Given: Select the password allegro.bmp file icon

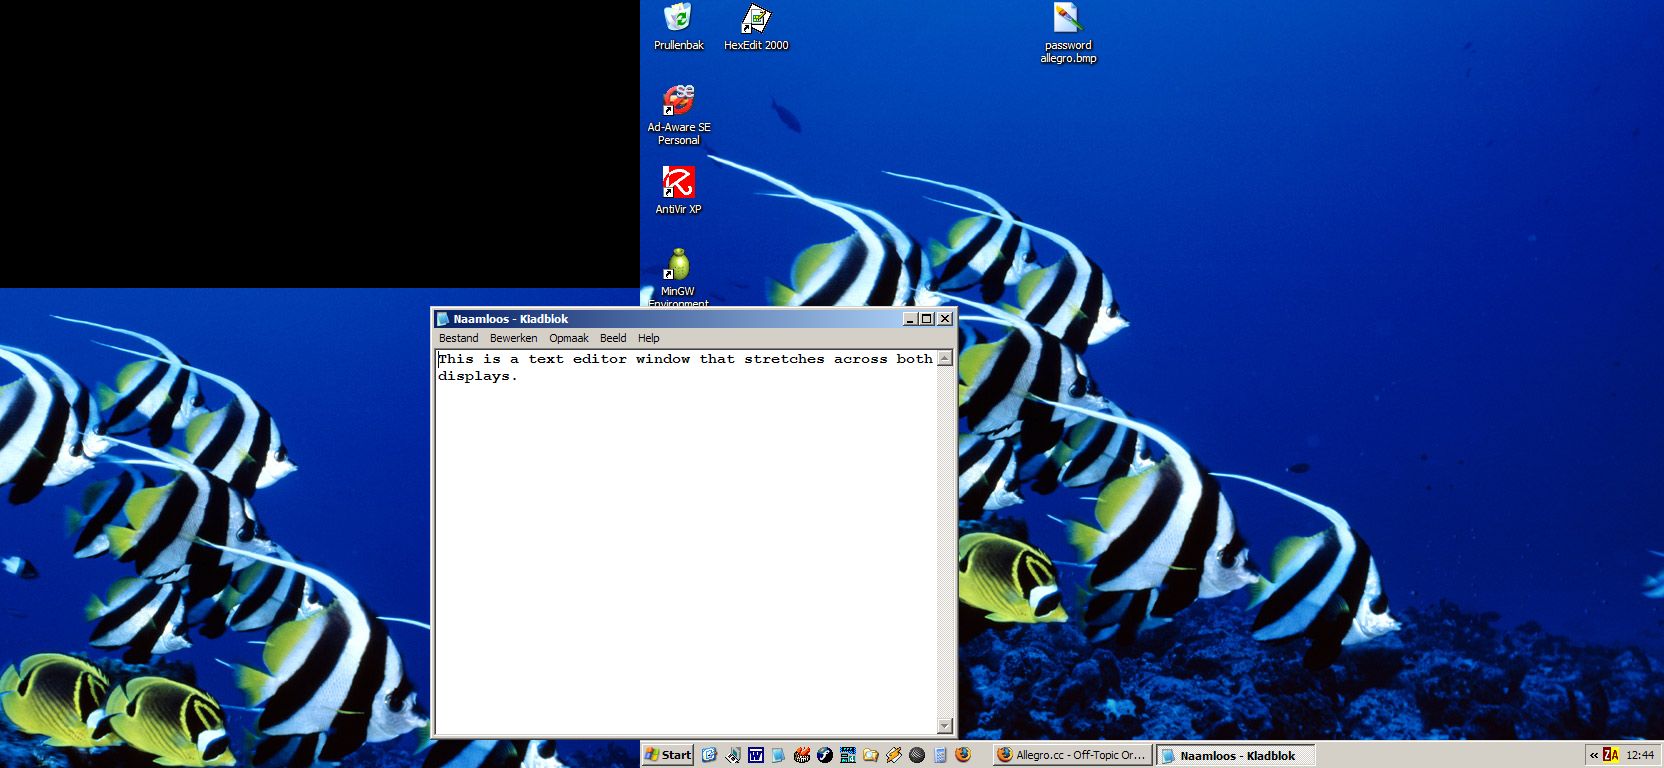Looking at the screenshot, I should coord(1067,19).
